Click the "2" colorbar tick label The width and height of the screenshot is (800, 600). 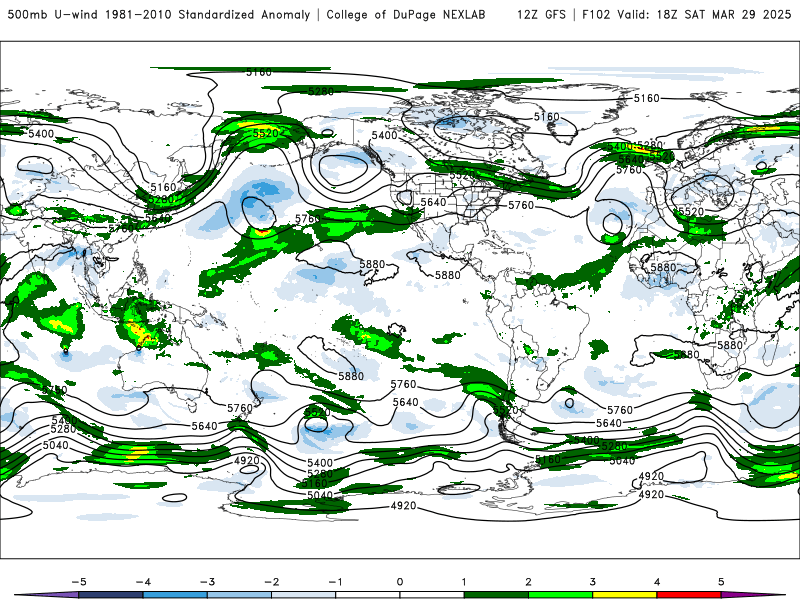[529, 582]
